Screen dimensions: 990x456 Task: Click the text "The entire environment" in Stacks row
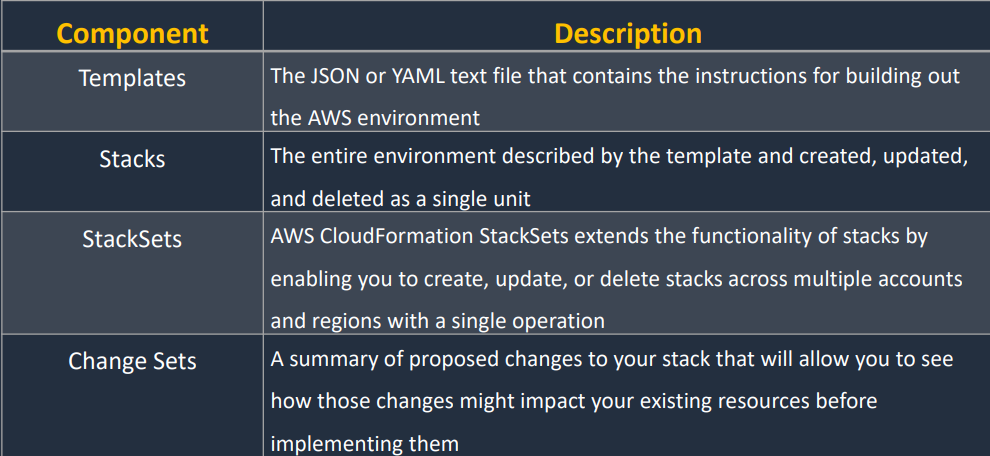(x=388, y=157)
